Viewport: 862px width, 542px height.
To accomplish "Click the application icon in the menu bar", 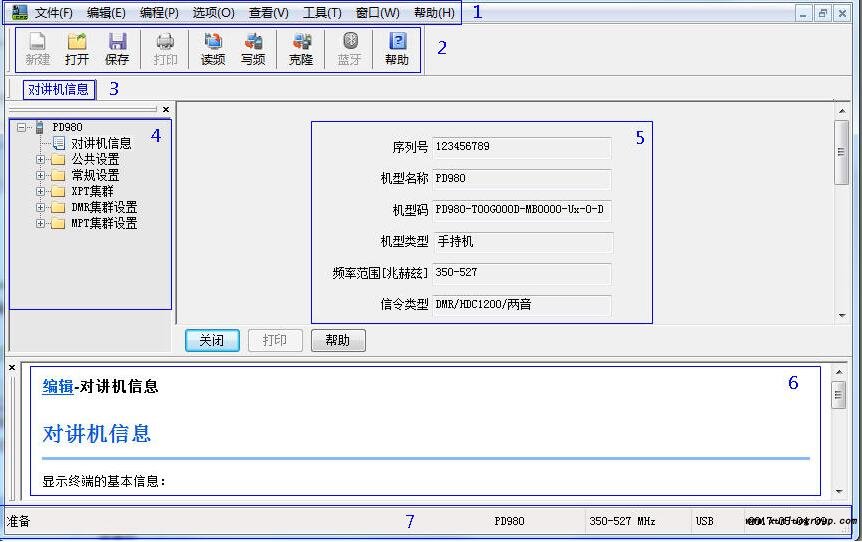I will coord(19,12).
